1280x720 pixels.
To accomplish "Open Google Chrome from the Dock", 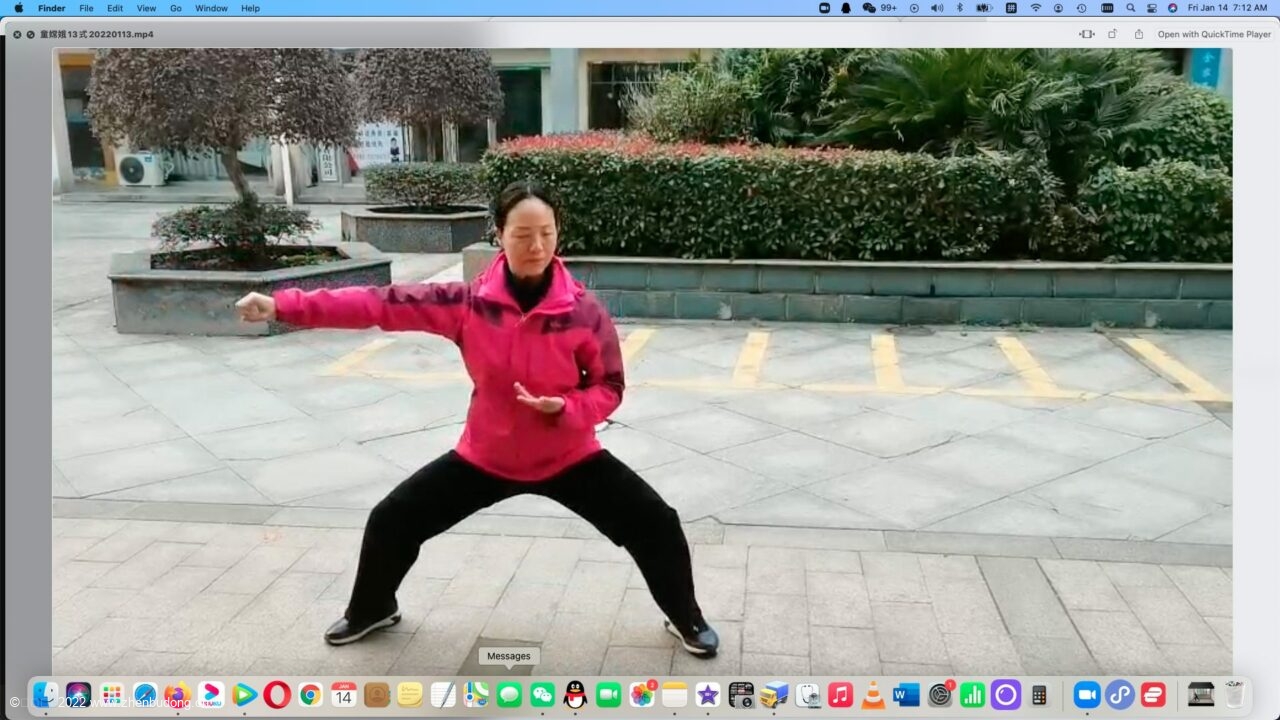I will point(310,694).
